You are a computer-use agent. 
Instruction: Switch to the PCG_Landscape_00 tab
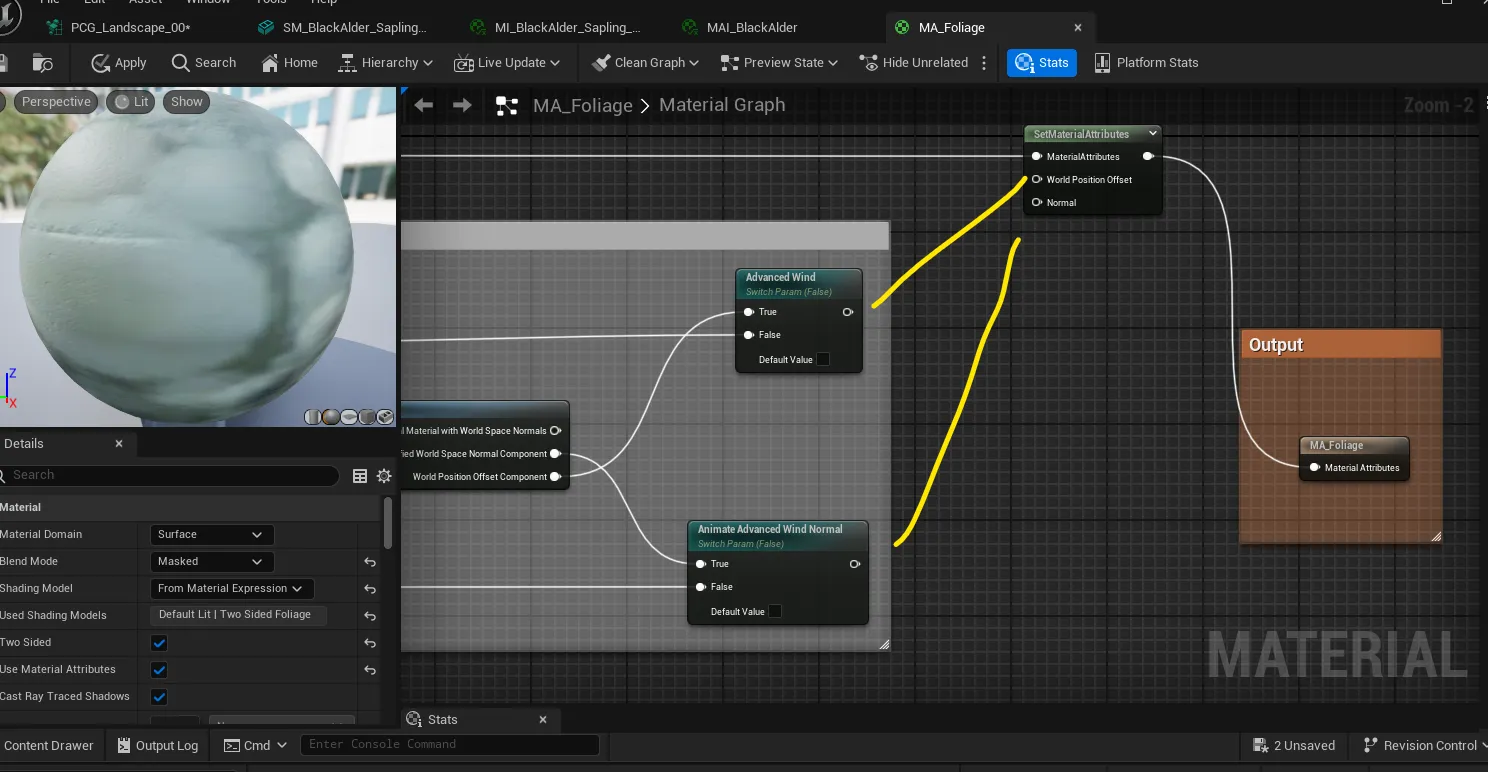[x=130, y=28]
